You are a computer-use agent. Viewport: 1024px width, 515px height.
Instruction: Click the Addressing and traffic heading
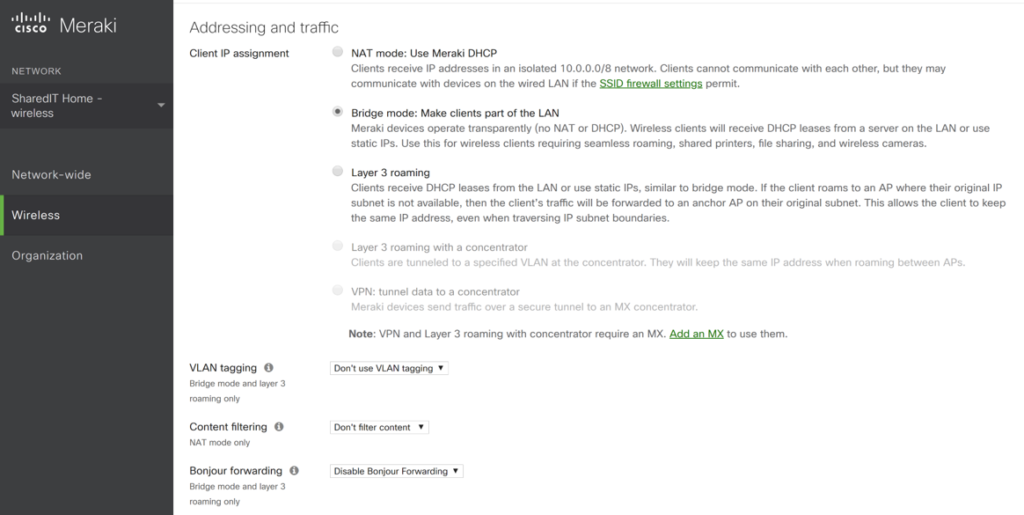[x=264, y=28]
